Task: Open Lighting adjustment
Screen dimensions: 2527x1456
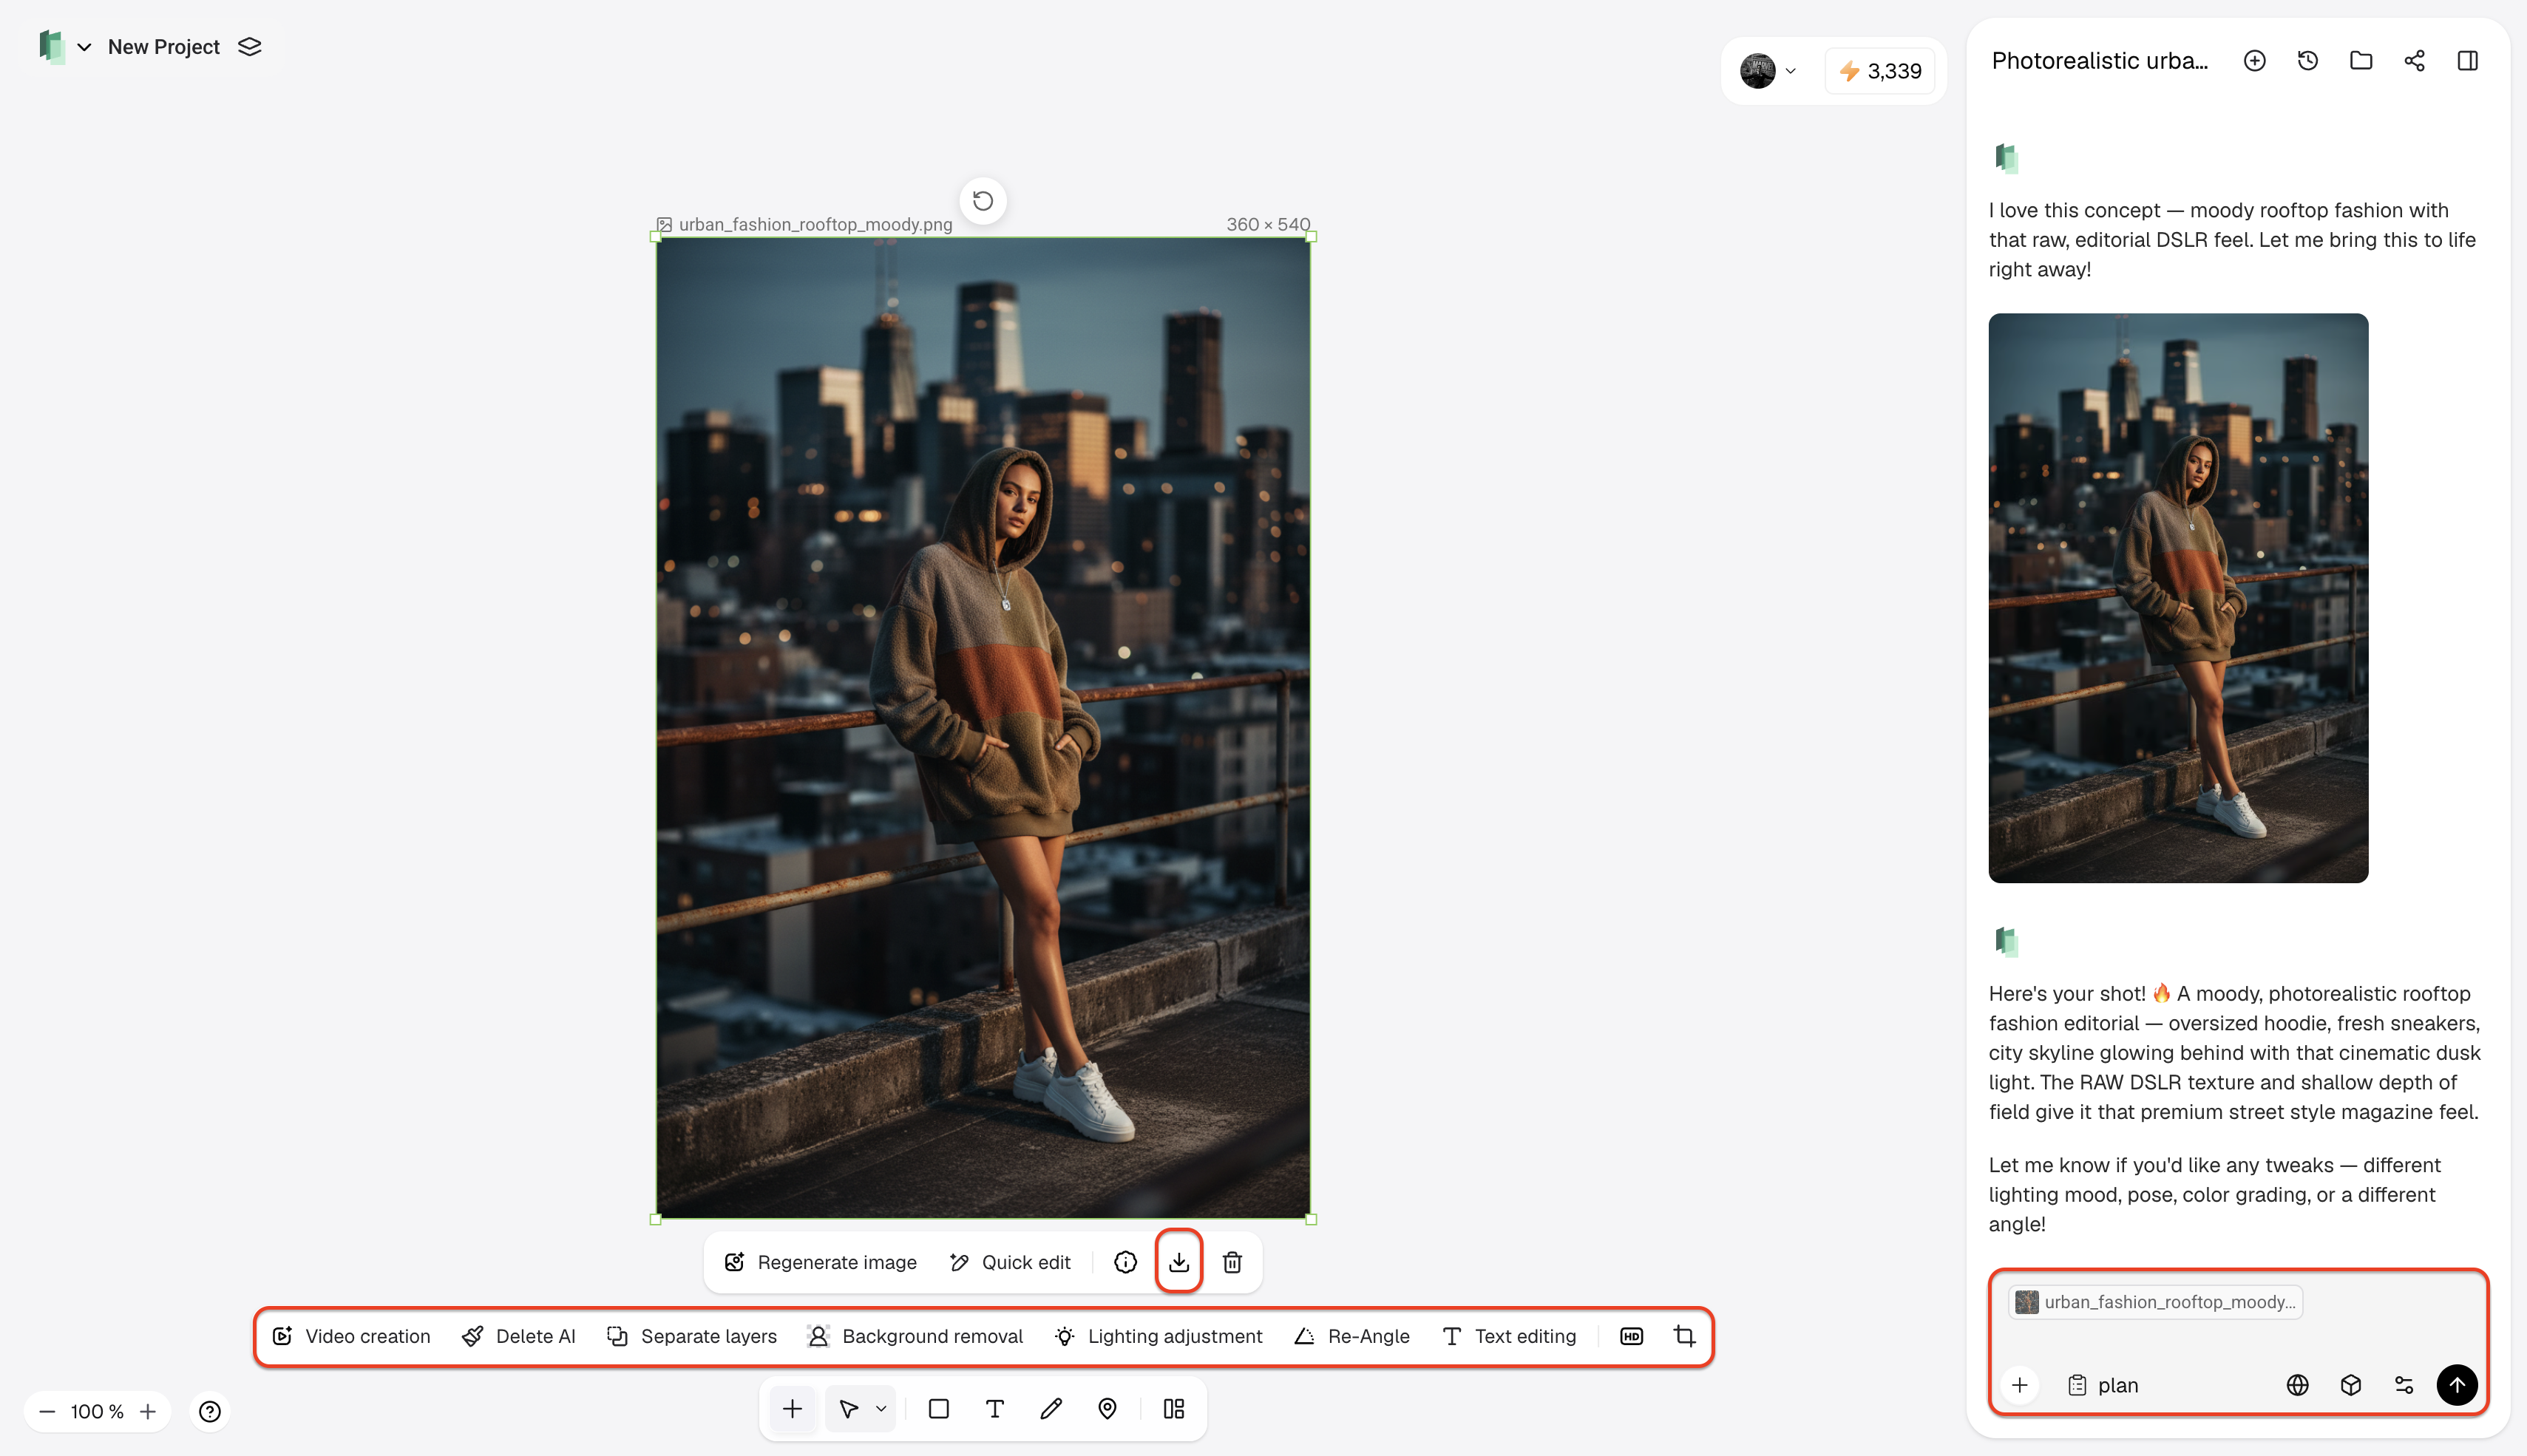Action: (x=1158, y=1336)
